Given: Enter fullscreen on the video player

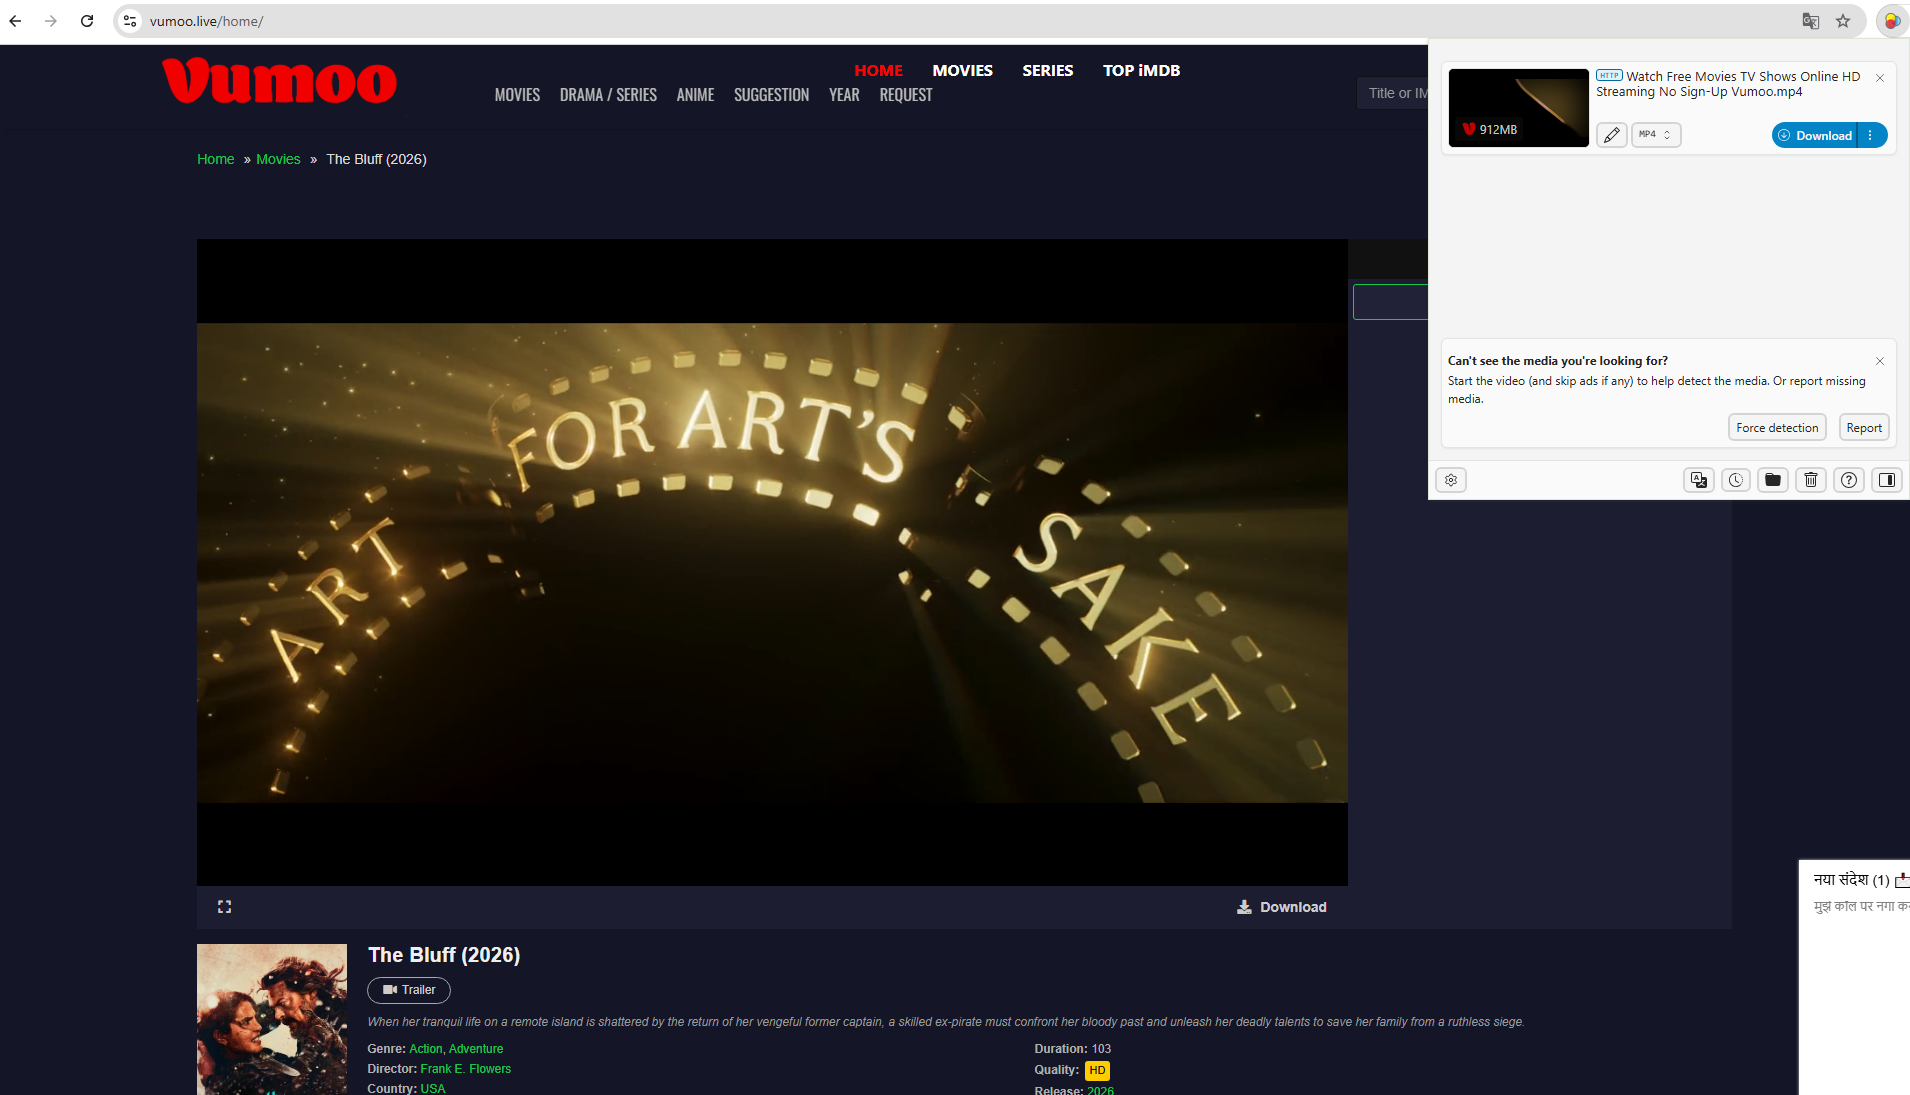Looking at the screenshot, I should tap(224, 906).
